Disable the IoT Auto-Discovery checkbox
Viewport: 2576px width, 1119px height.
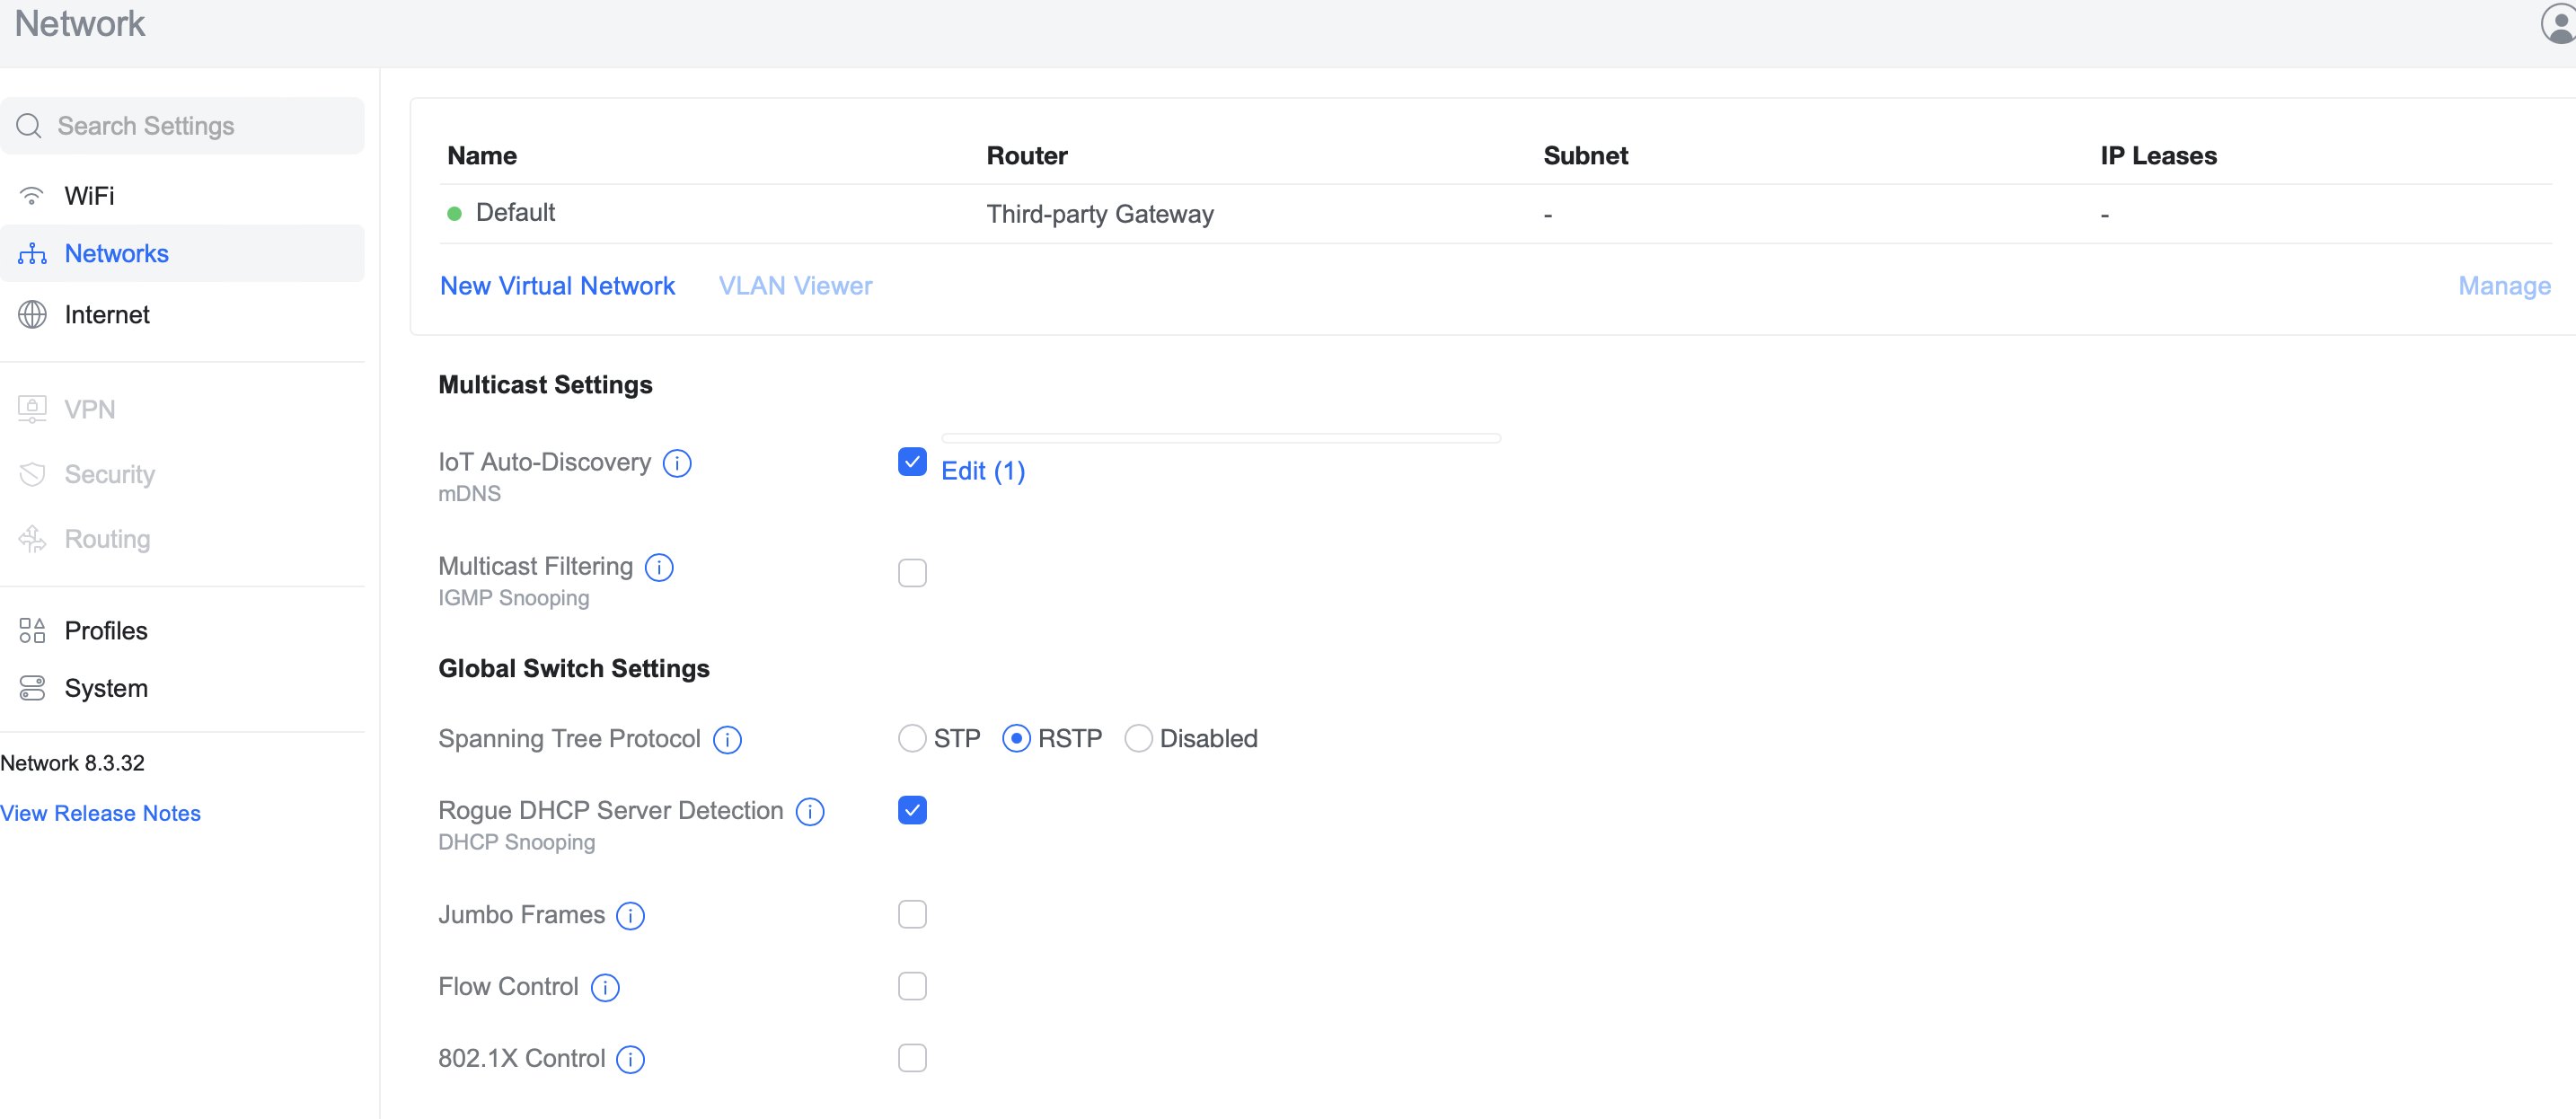[x=912, y=462]
